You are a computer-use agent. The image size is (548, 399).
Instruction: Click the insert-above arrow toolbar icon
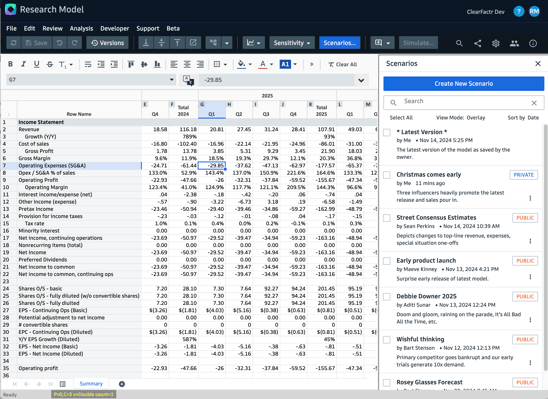(x=177, y=43)
